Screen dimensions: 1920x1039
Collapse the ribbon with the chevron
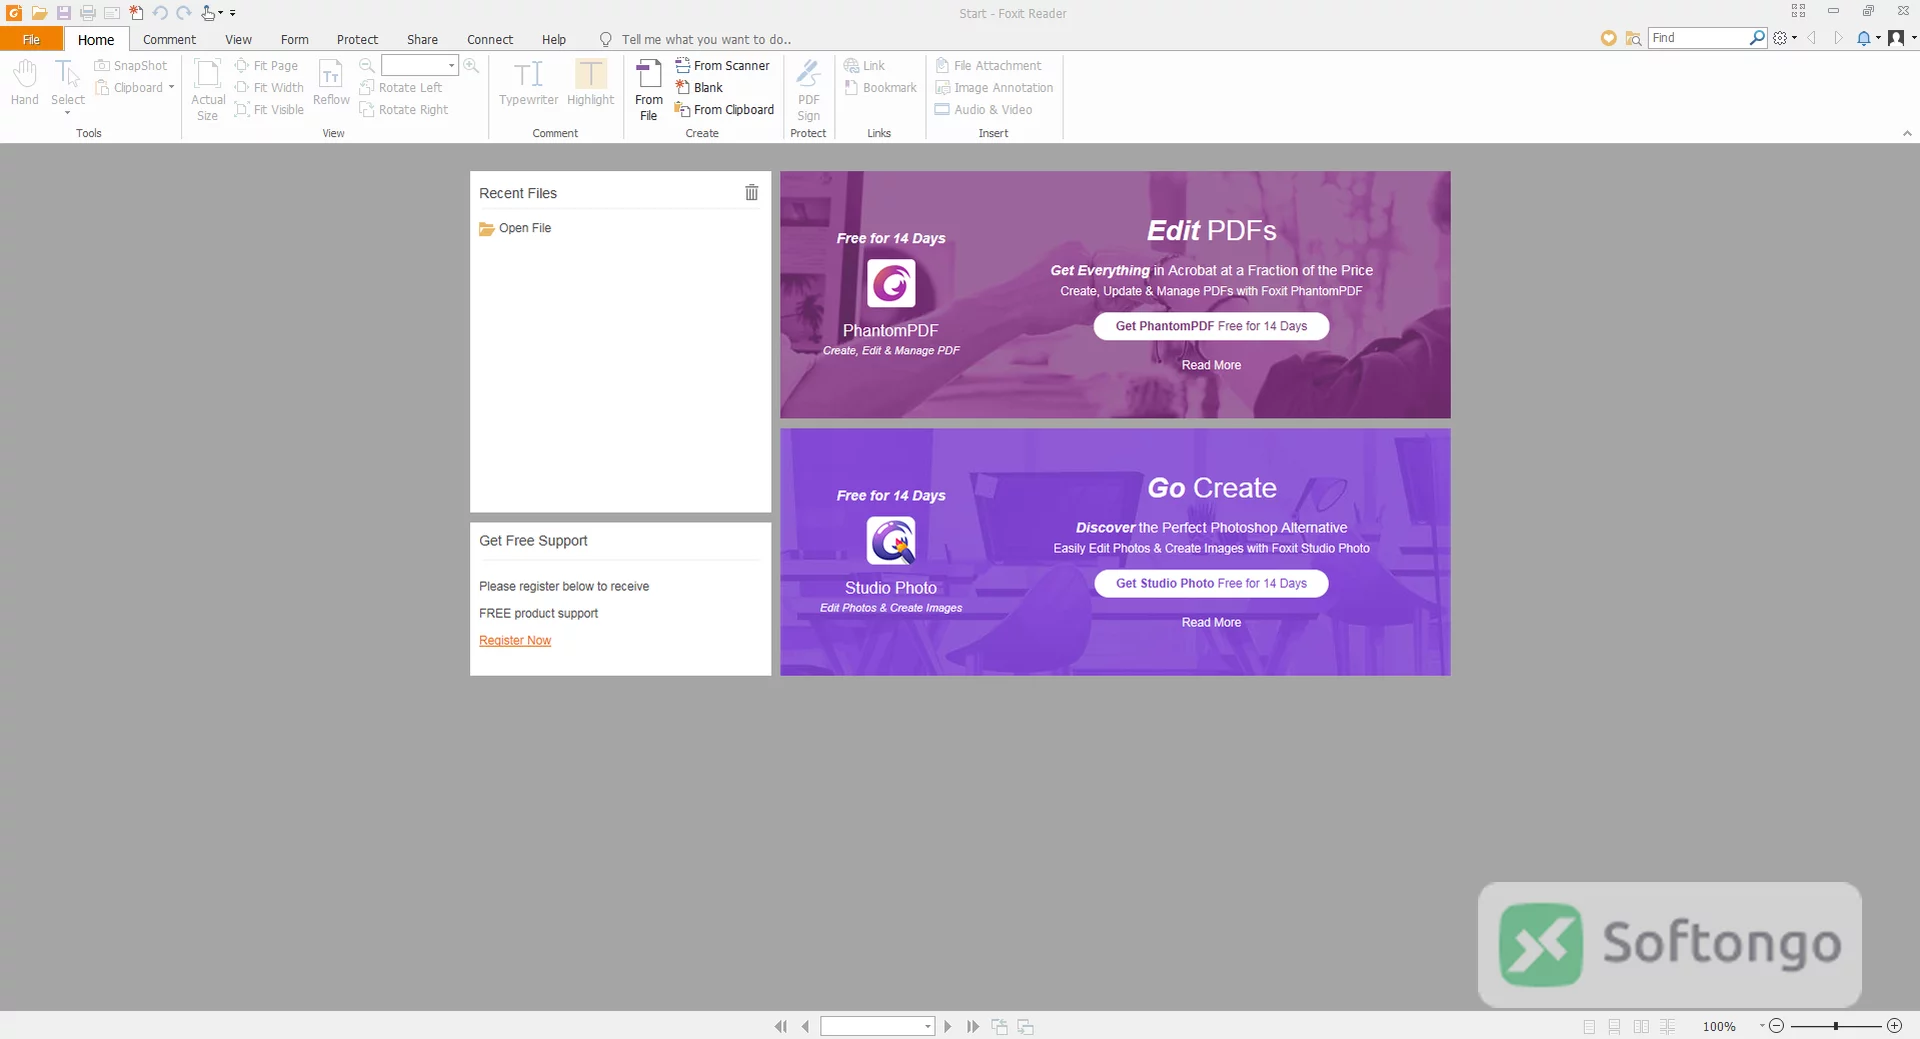(1907, 133)
